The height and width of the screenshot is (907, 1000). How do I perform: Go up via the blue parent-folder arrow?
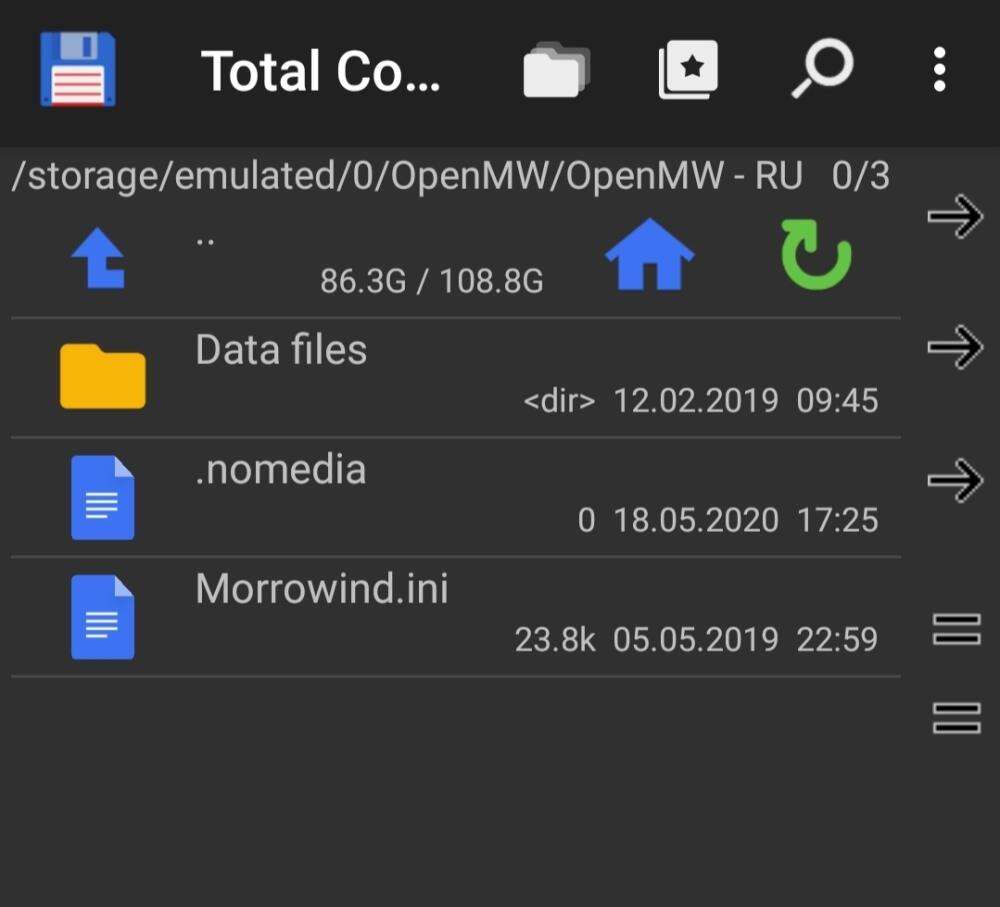click(98, 258)
